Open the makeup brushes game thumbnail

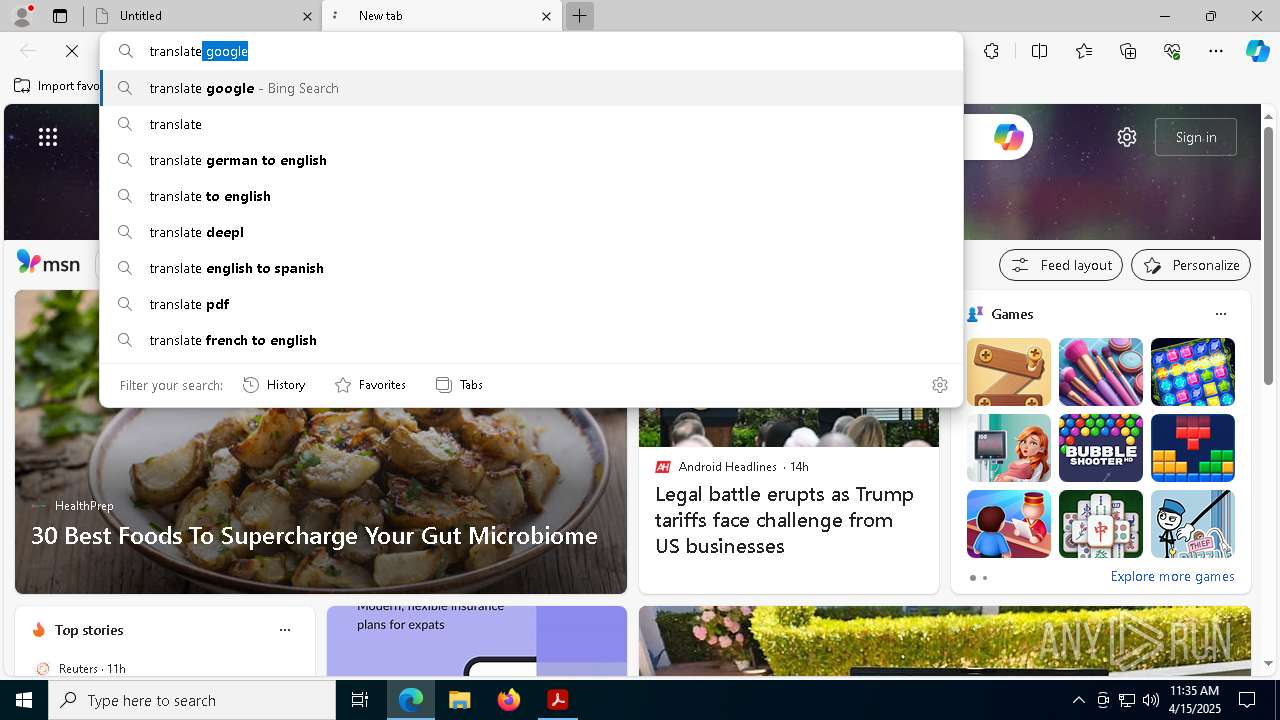coord(1101,372)
